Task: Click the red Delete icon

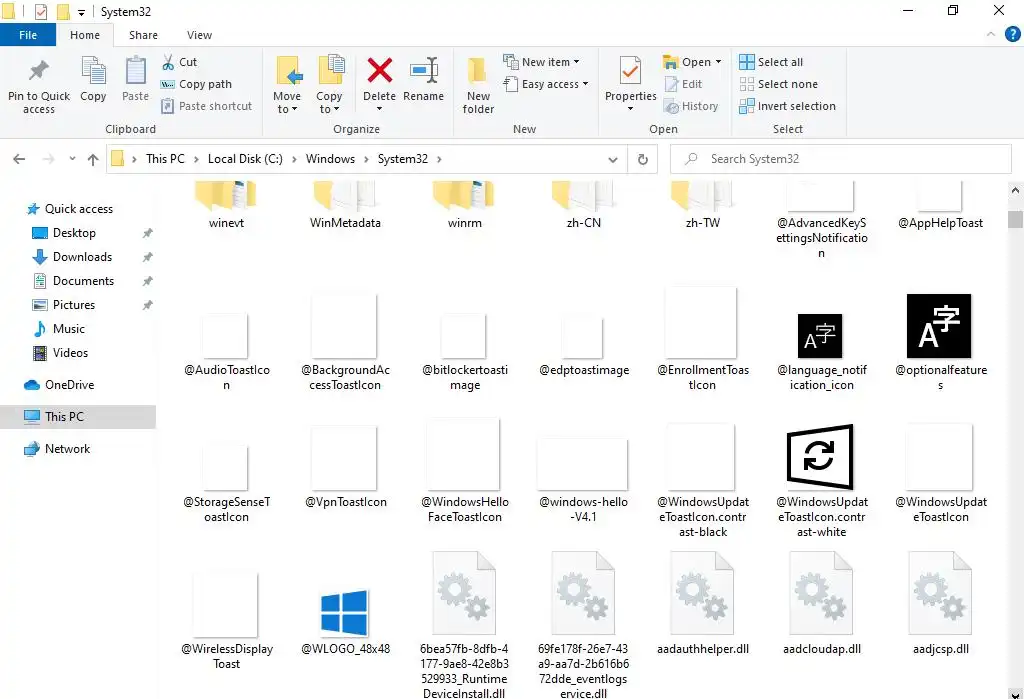Action: (x=379, y=71)
